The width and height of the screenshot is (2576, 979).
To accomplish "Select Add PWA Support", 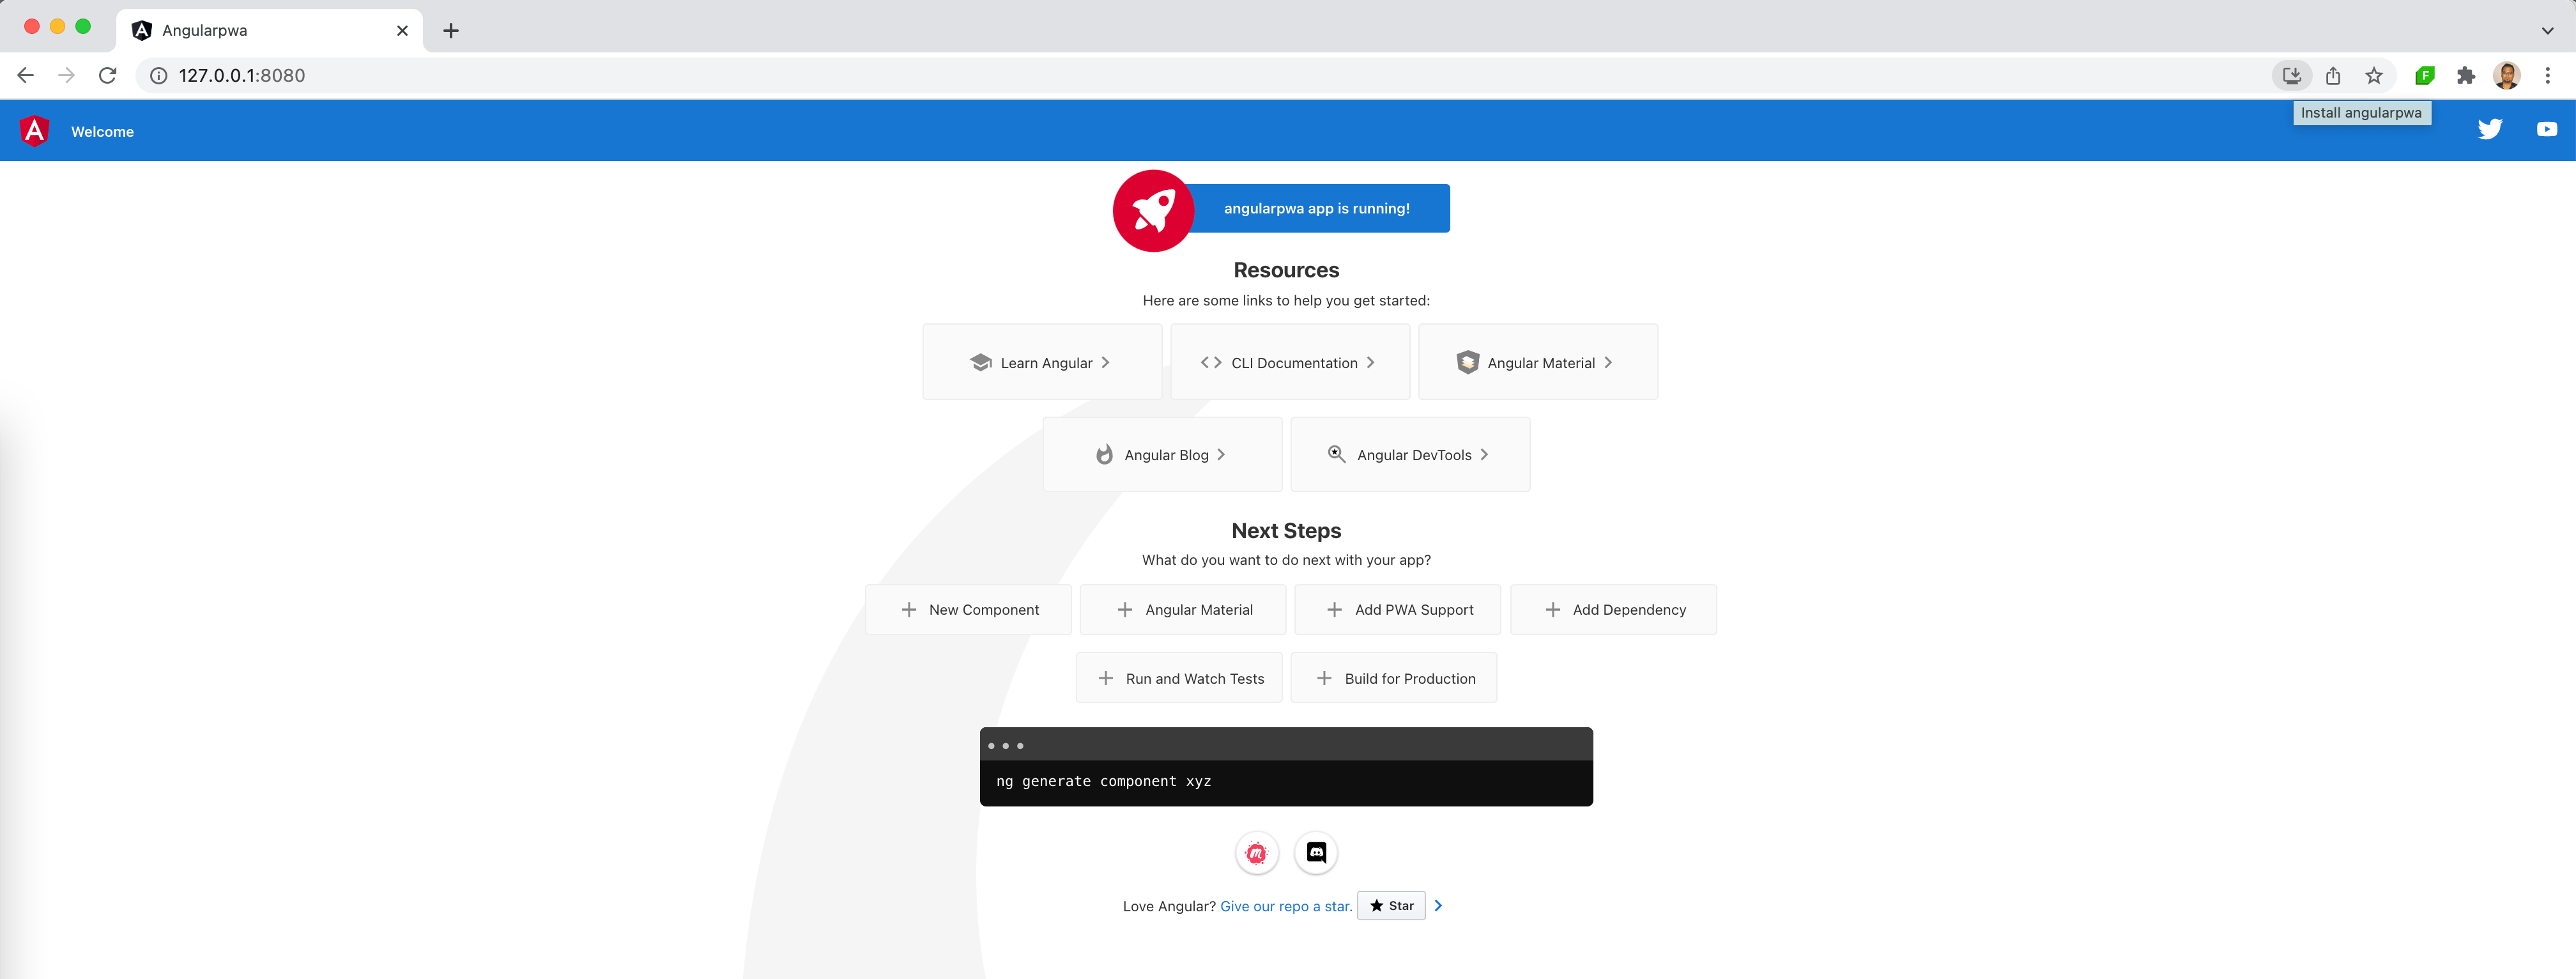I will coord(1398,609).
